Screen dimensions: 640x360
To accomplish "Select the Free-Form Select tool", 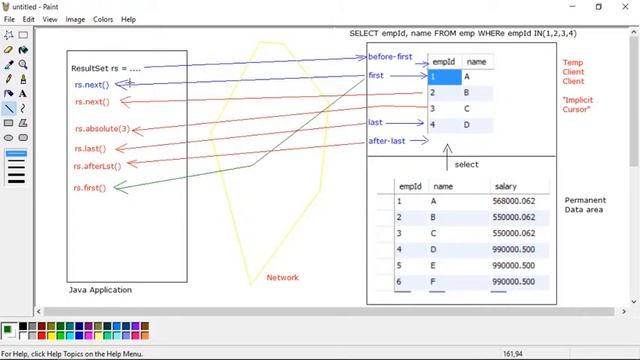I will tap(9, 35).
